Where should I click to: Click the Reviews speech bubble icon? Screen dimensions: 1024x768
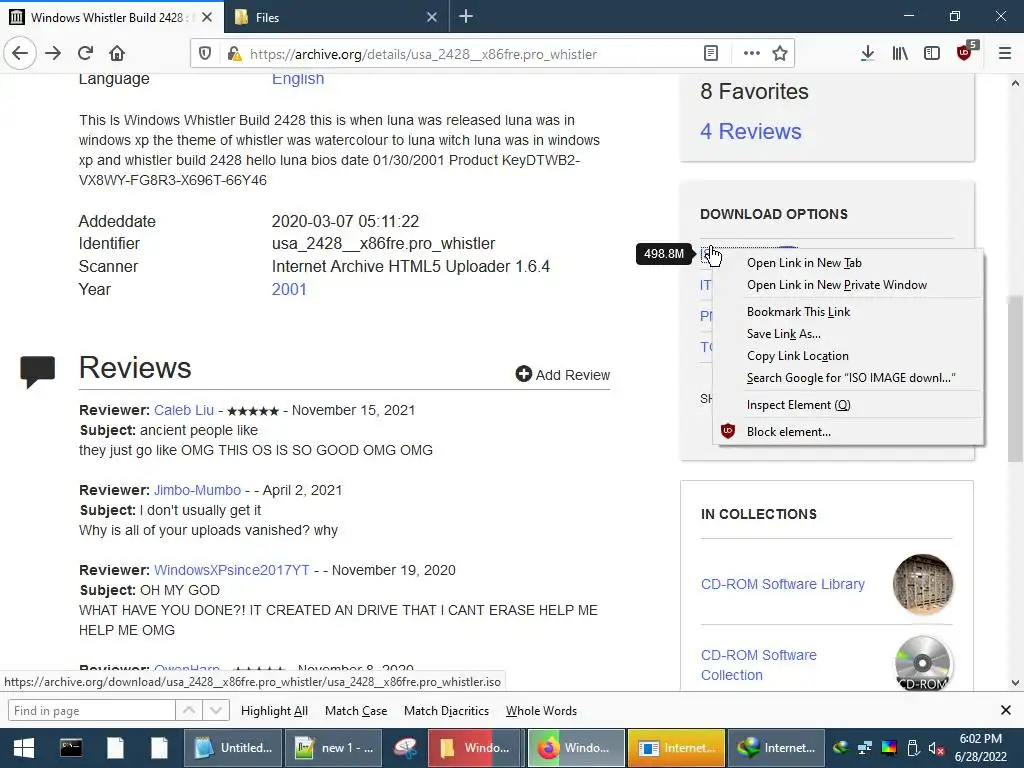[38, 372]
